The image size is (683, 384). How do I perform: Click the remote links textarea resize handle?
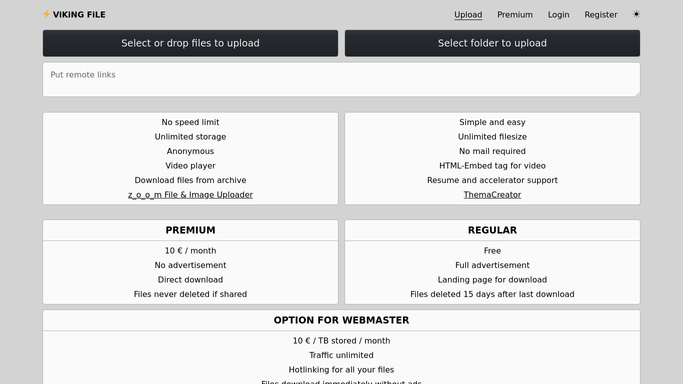point(637,94)
